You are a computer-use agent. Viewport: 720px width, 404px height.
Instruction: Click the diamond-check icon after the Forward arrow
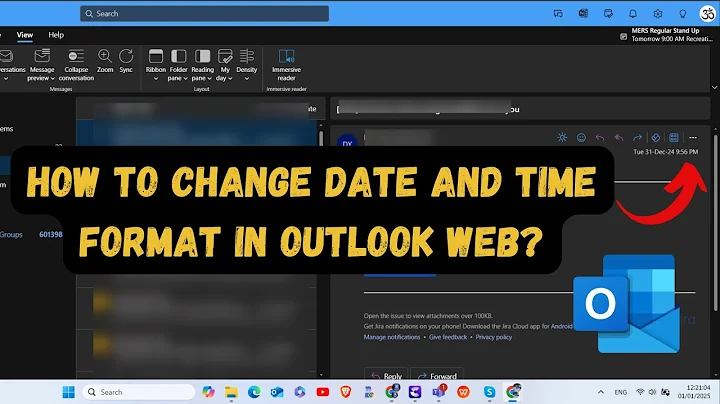pos(656,137)
